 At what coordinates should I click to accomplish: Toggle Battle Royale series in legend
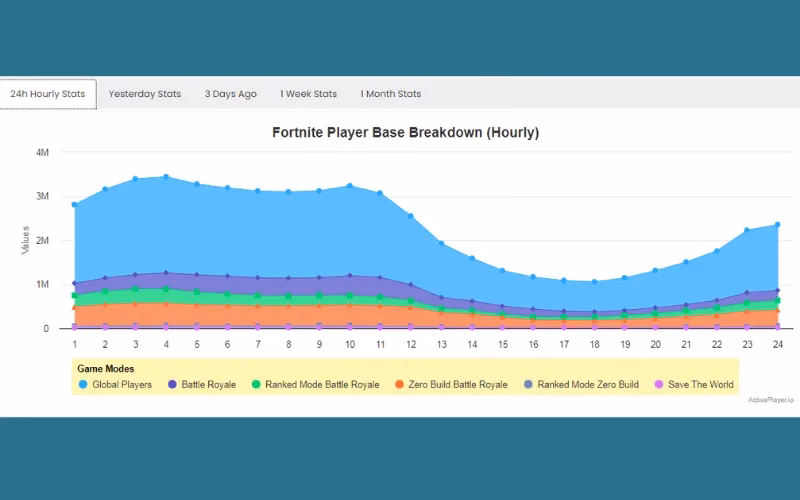pyautogui.click(x=202, y=385)
